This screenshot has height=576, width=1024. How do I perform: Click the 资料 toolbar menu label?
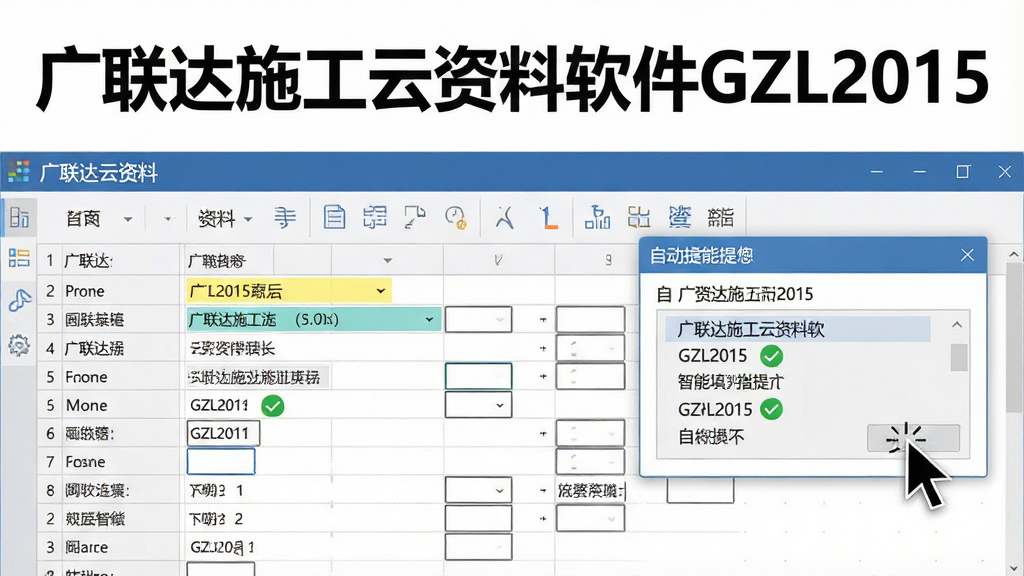pos(216,219)
